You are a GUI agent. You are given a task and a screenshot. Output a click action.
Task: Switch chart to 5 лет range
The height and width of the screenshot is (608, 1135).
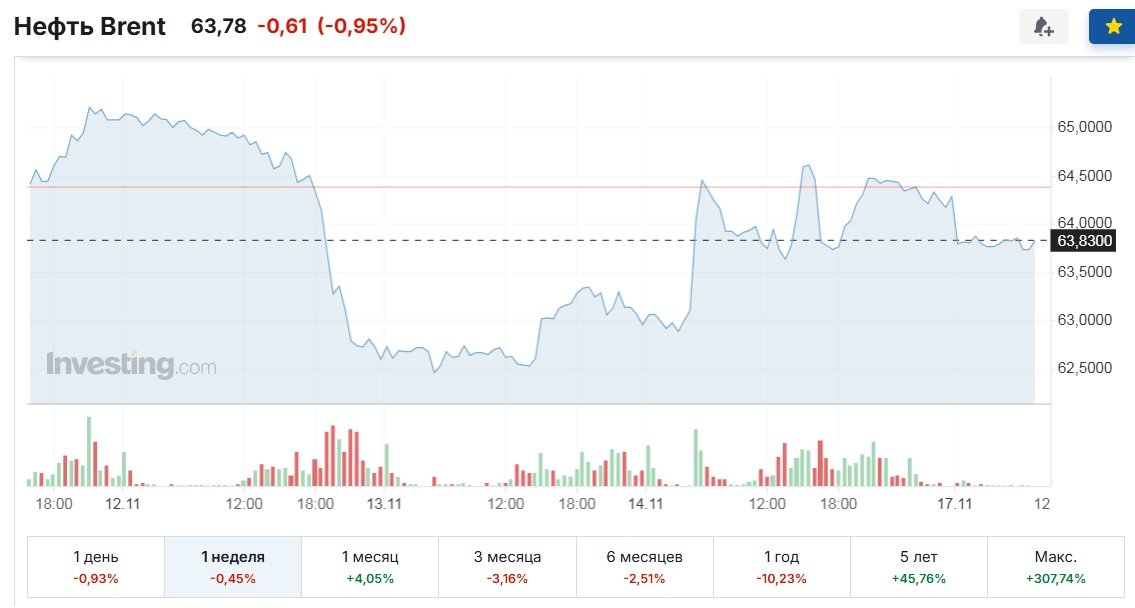pyautogui.click(x=918, y=567)
